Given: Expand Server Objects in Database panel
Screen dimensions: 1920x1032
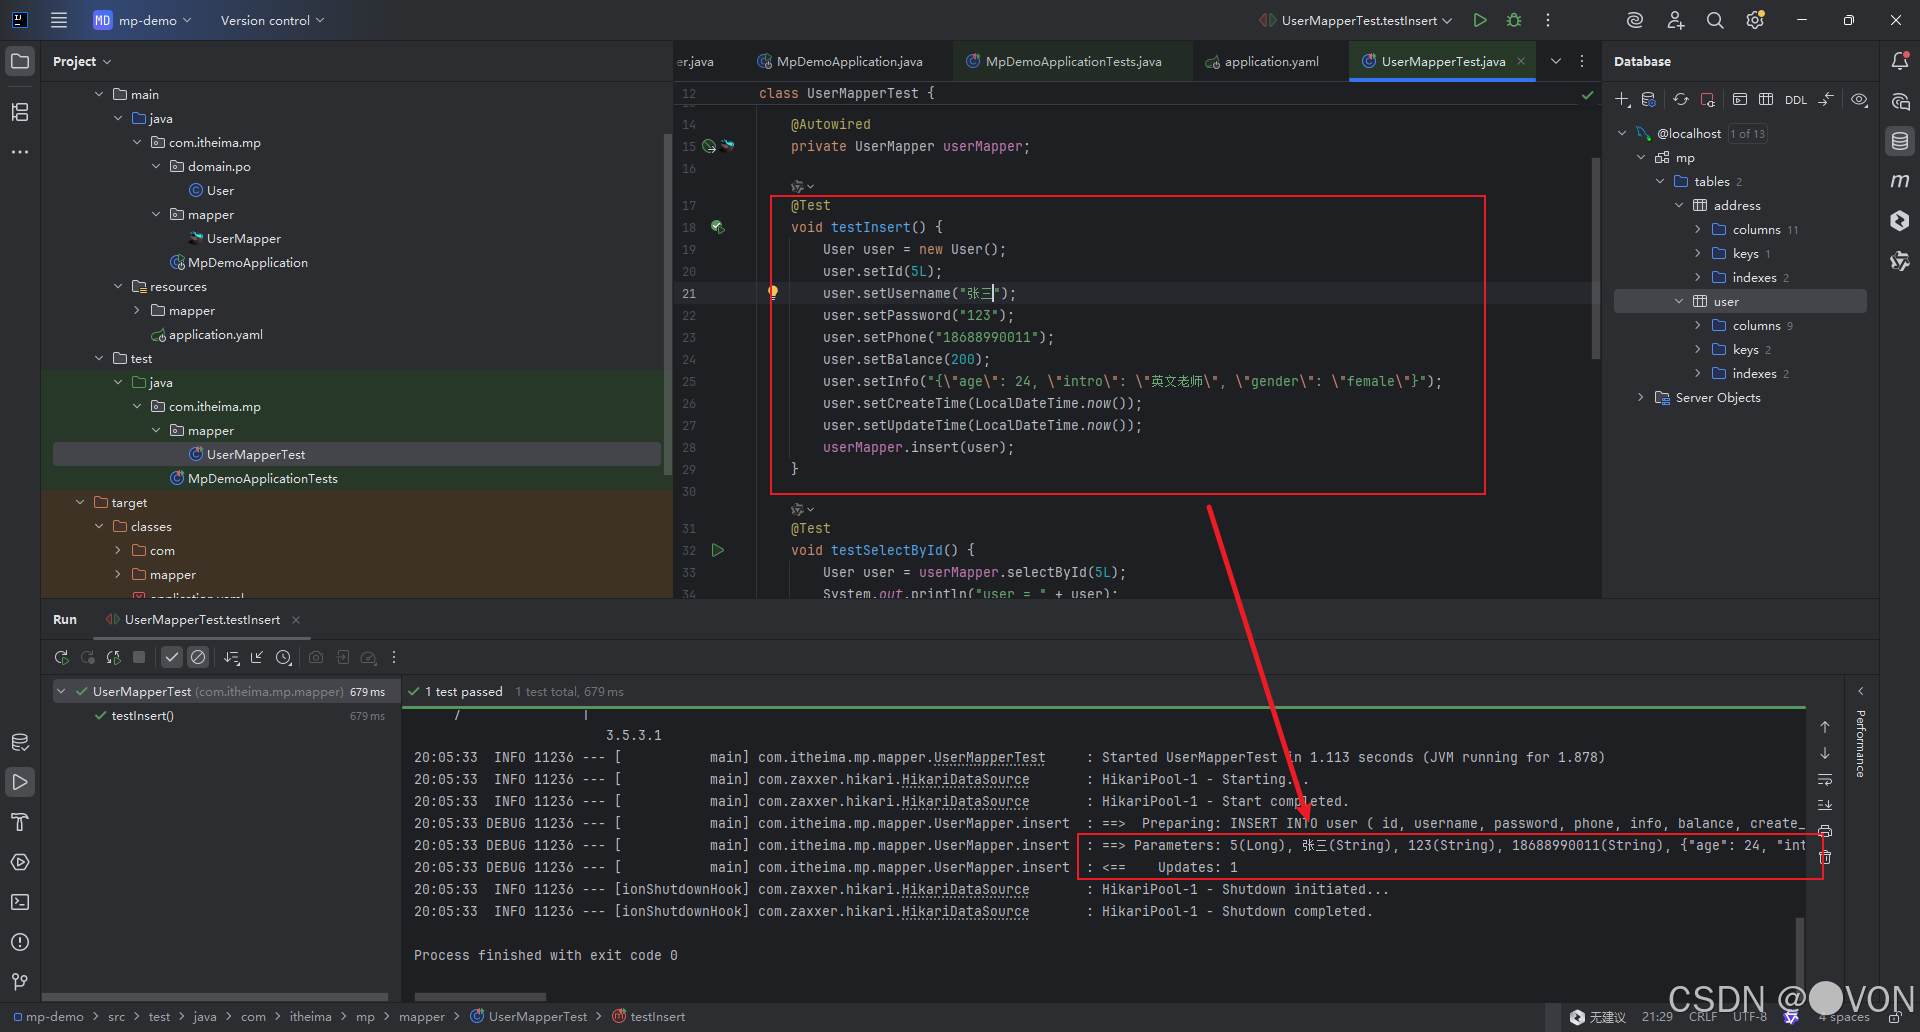Looking at the screenshot, I should point(1640,398).
